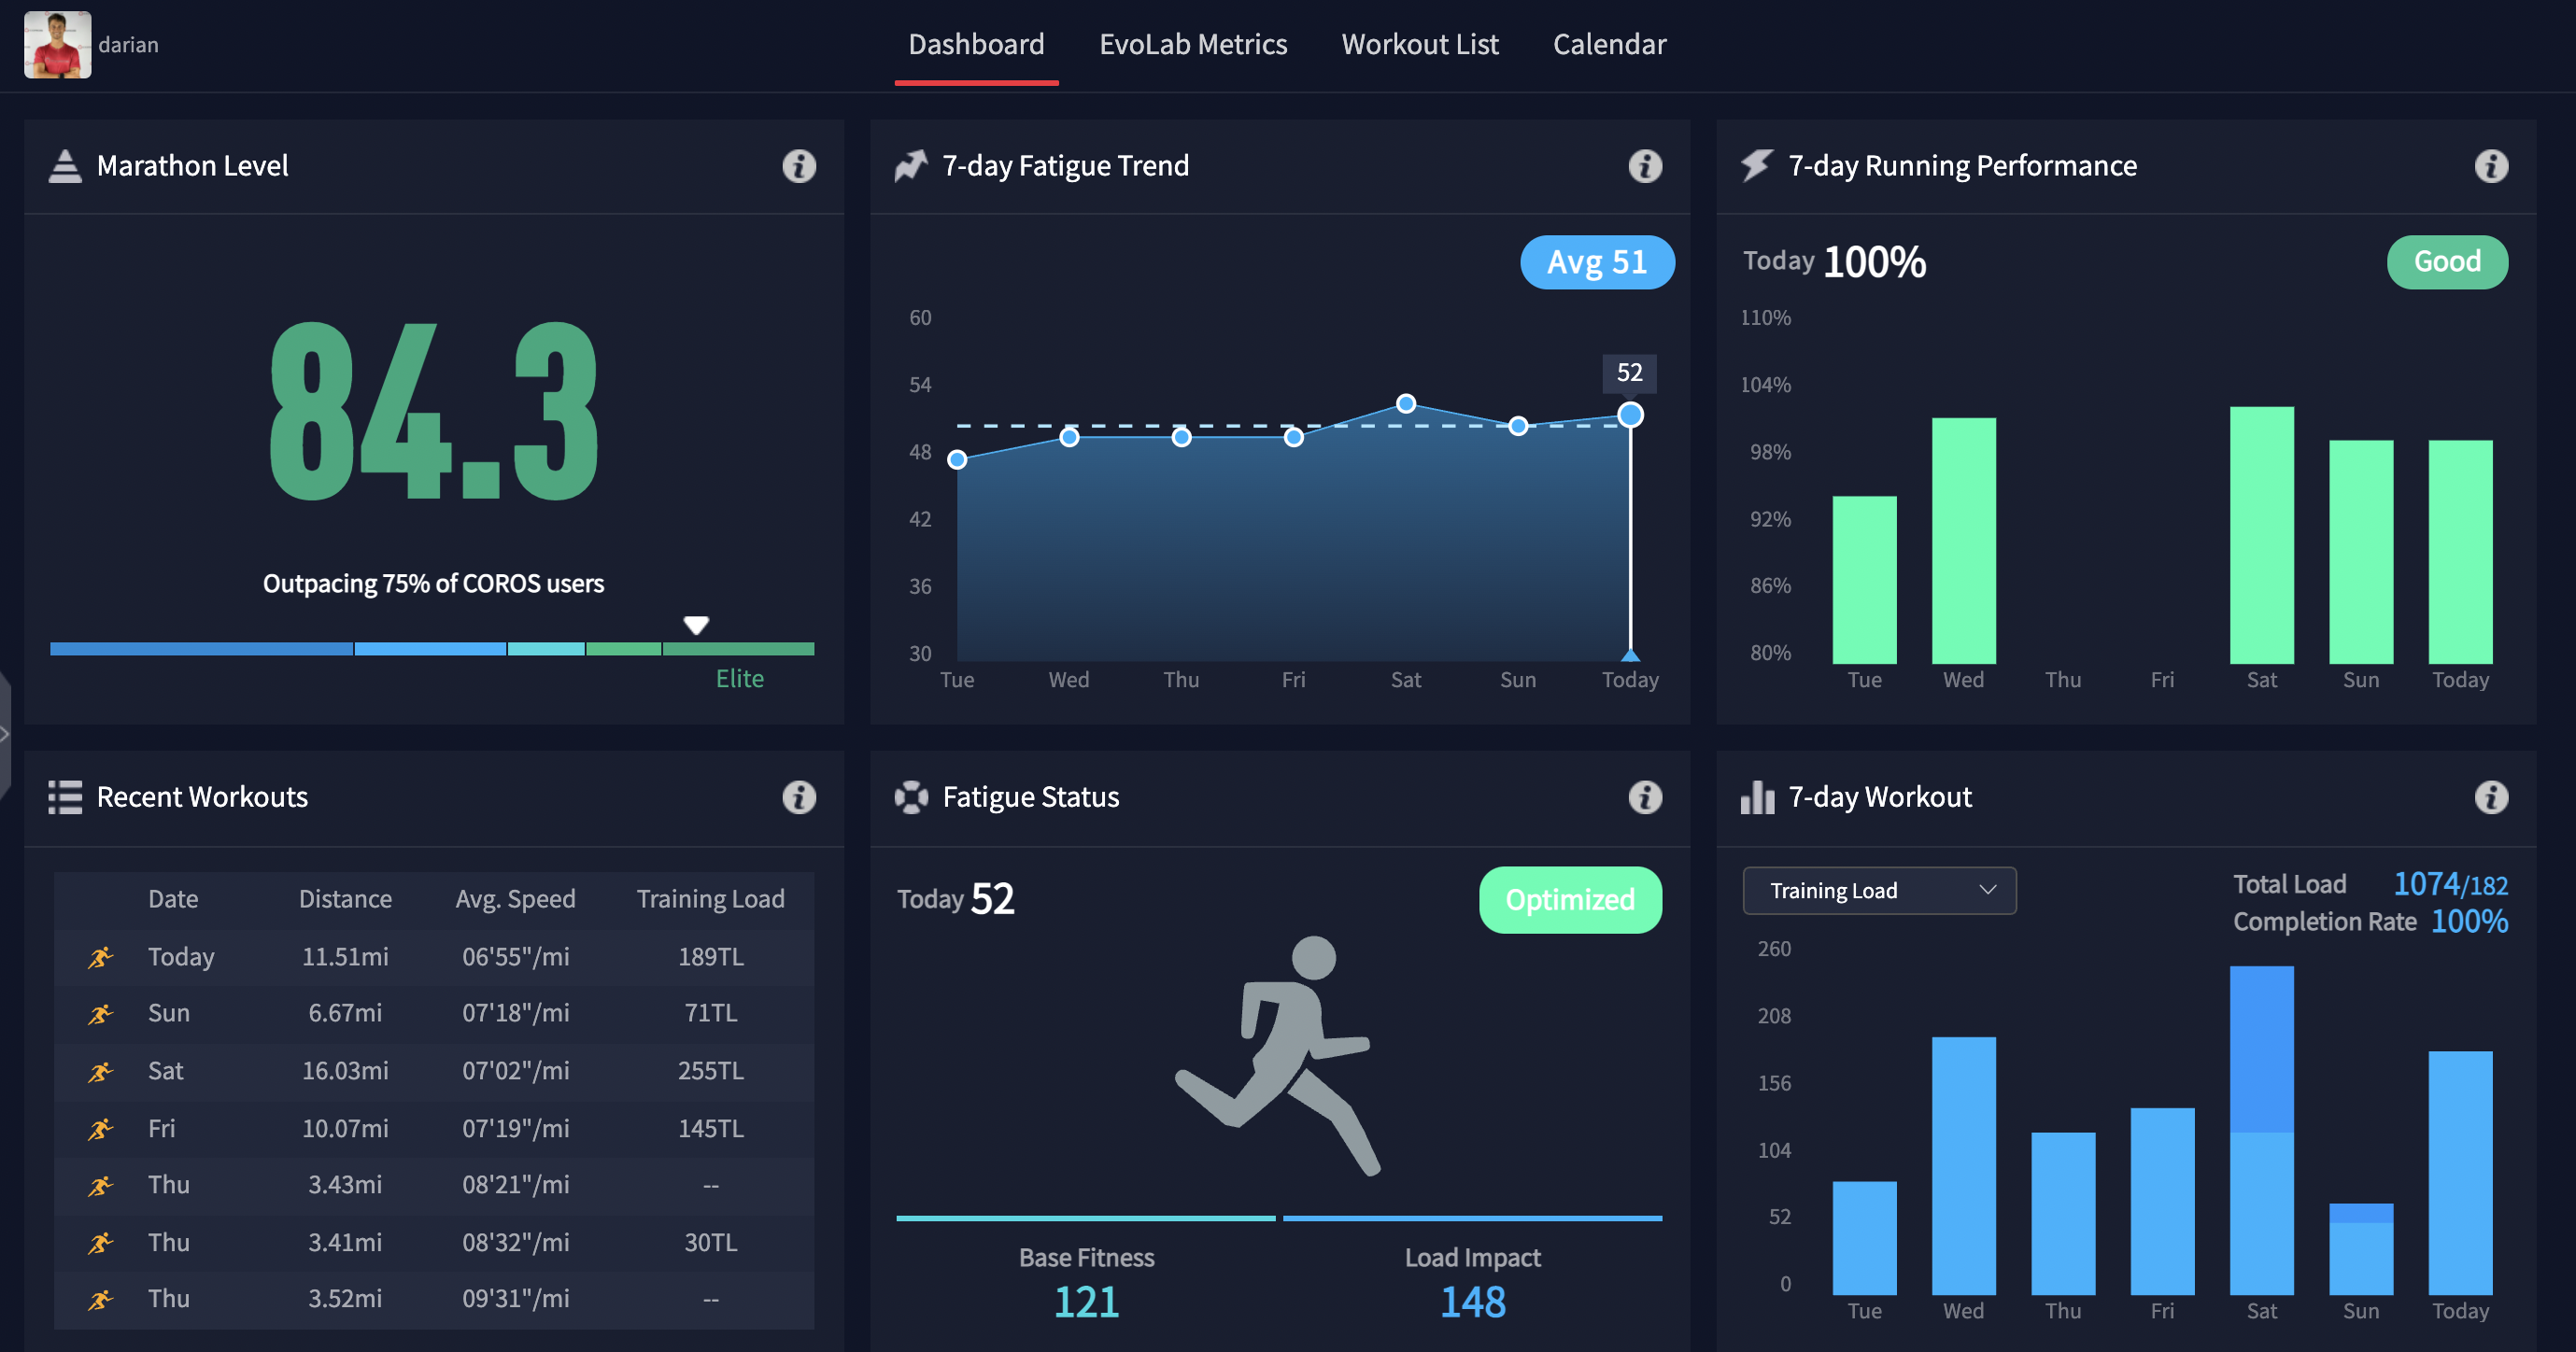Open Friday 10.07mi workout row

click(433, 1129)
